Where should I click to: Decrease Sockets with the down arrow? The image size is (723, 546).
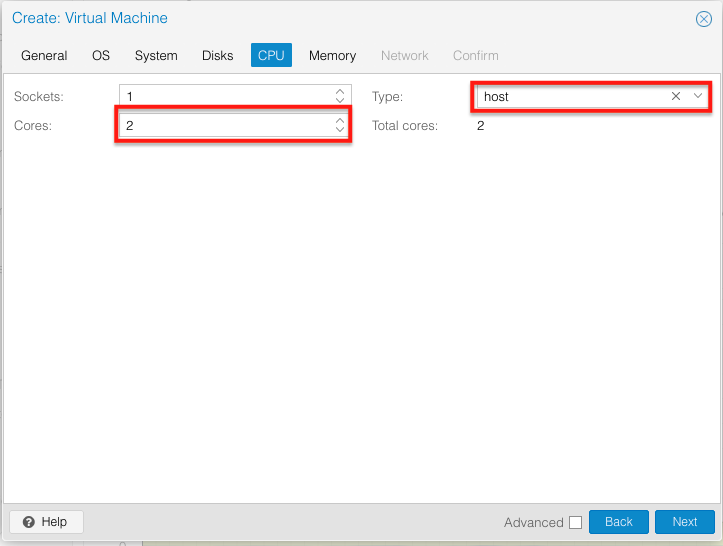pos(340,101)
